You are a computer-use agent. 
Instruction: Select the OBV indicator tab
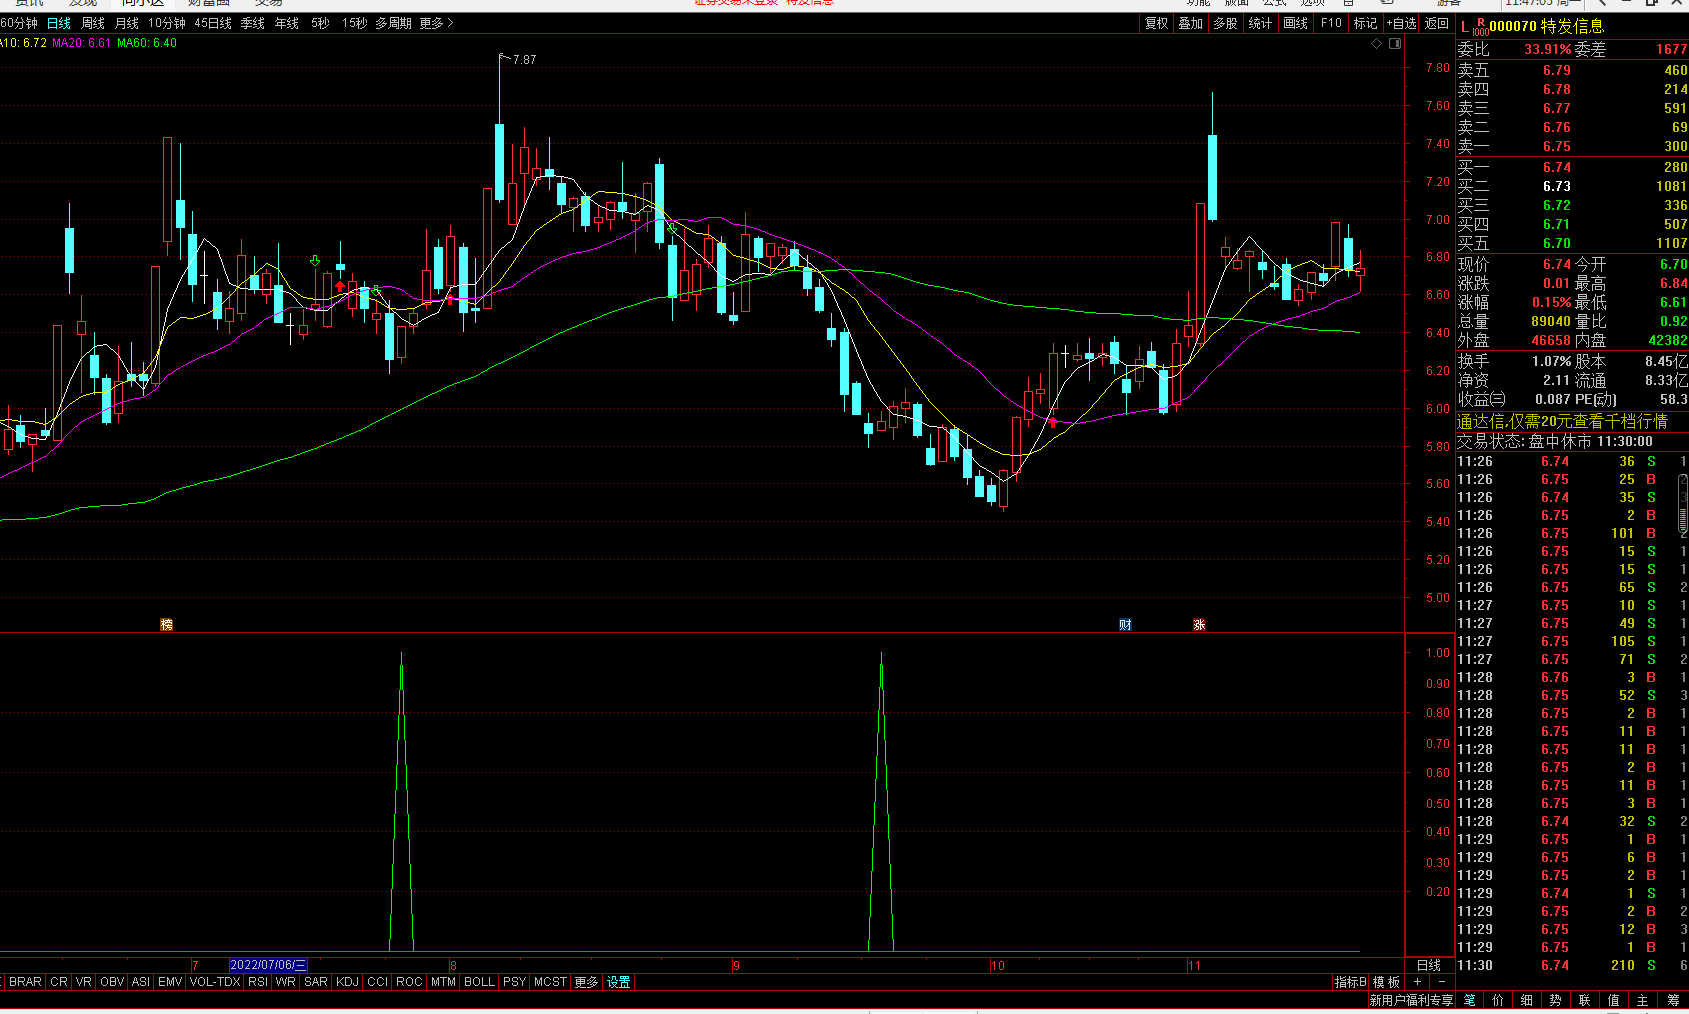click(112, 982)
